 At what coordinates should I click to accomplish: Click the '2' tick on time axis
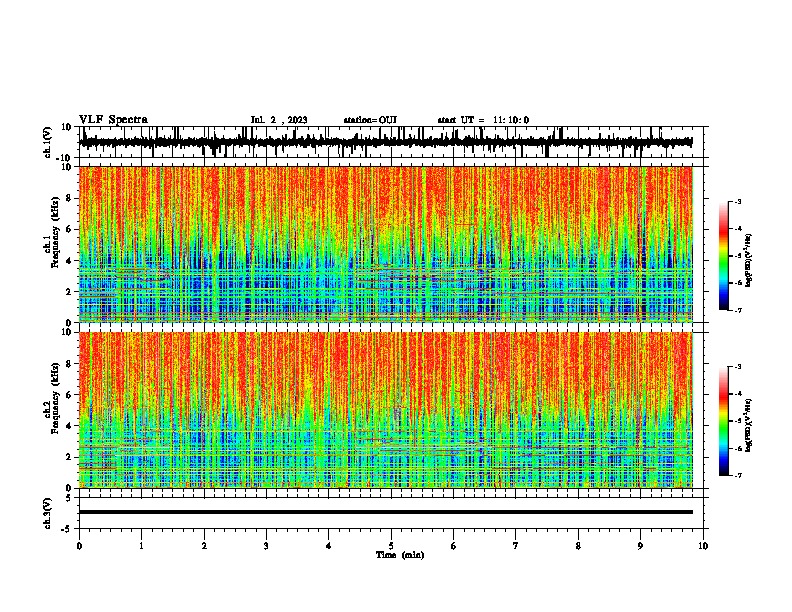tap(204, 546)
